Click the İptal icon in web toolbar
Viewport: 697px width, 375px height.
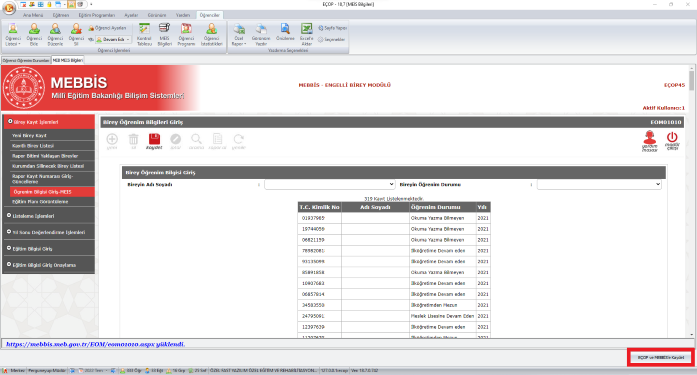(176, 141)
